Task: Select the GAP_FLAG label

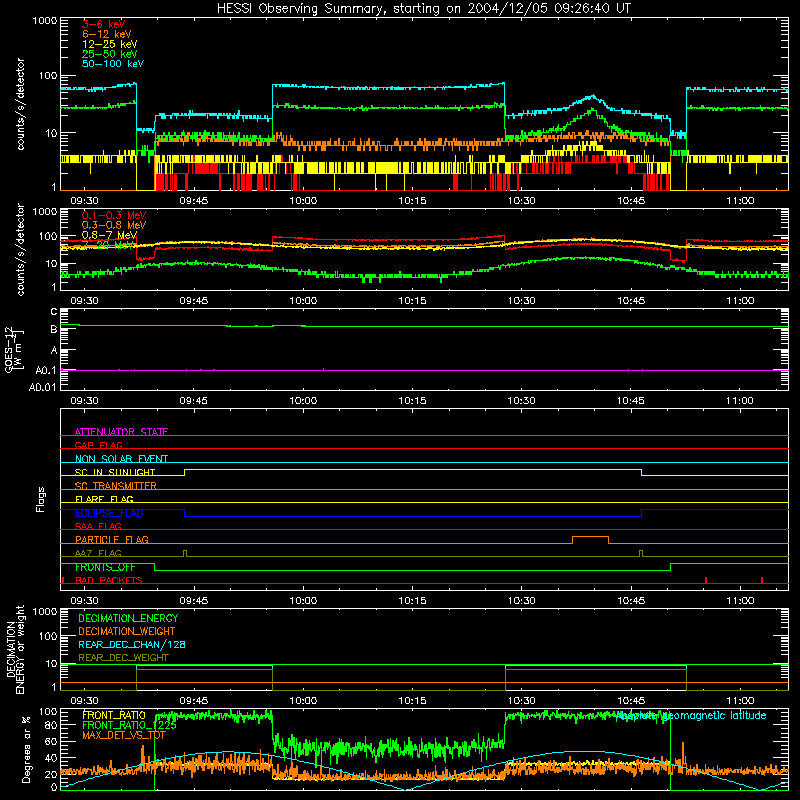Action: 98,445
